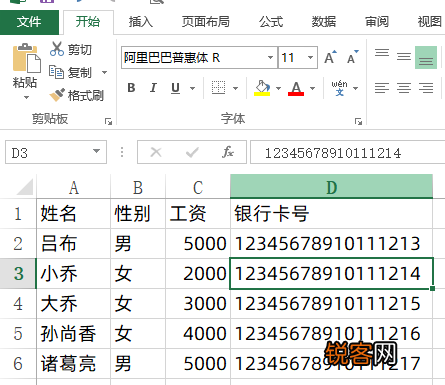Screen dimensions: 445x385
Task: Click salary cell 3000 for 大乔
Action: (x=198, y=304)
